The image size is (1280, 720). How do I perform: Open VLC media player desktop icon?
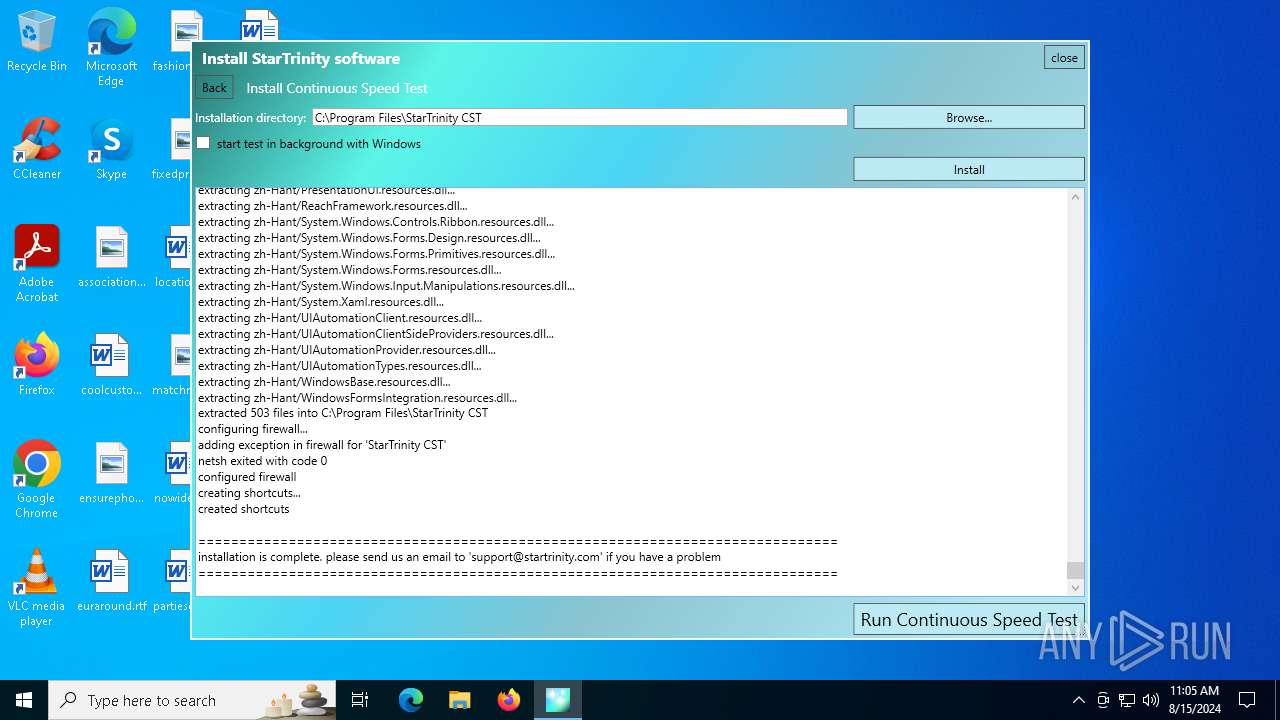click(x=37, y=588)
